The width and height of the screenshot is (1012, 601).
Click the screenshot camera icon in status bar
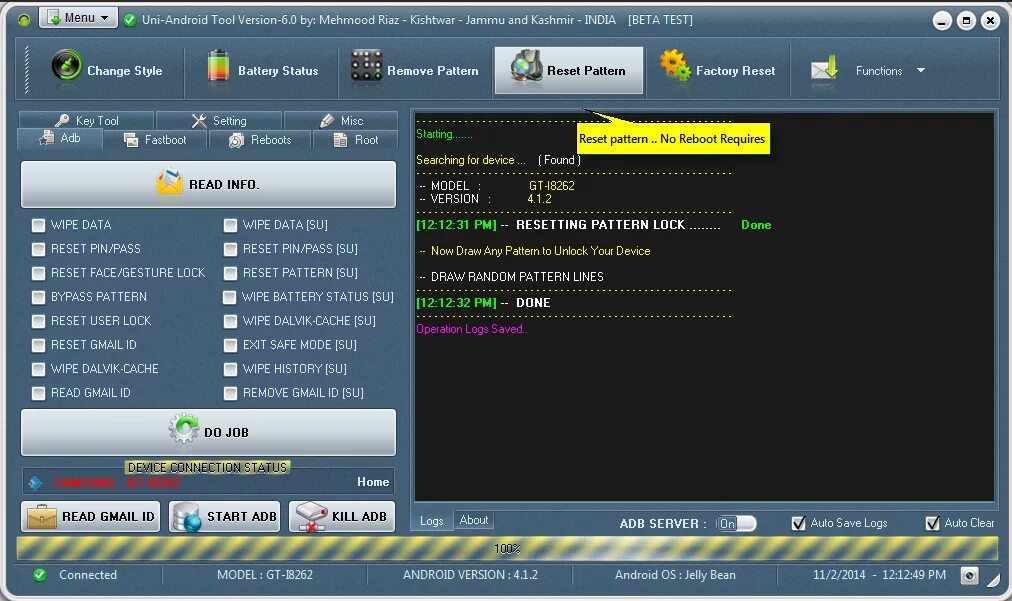969,575
